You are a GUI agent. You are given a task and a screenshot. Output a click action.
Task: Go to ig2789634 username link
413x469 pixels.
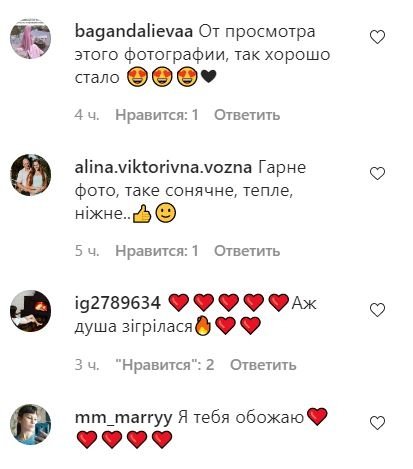(x=118, y=303)
